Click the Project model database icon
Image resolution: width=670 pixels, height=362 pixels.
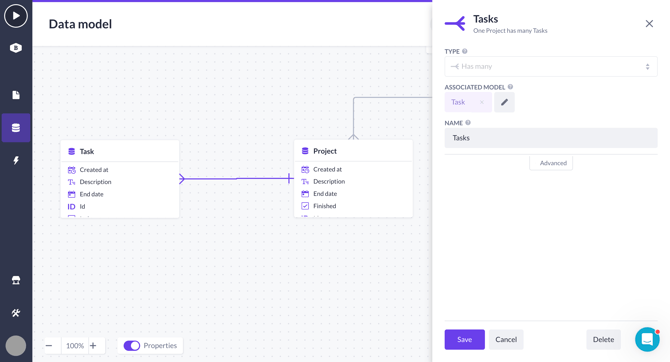pyautogui.click(x=305, y=151)
